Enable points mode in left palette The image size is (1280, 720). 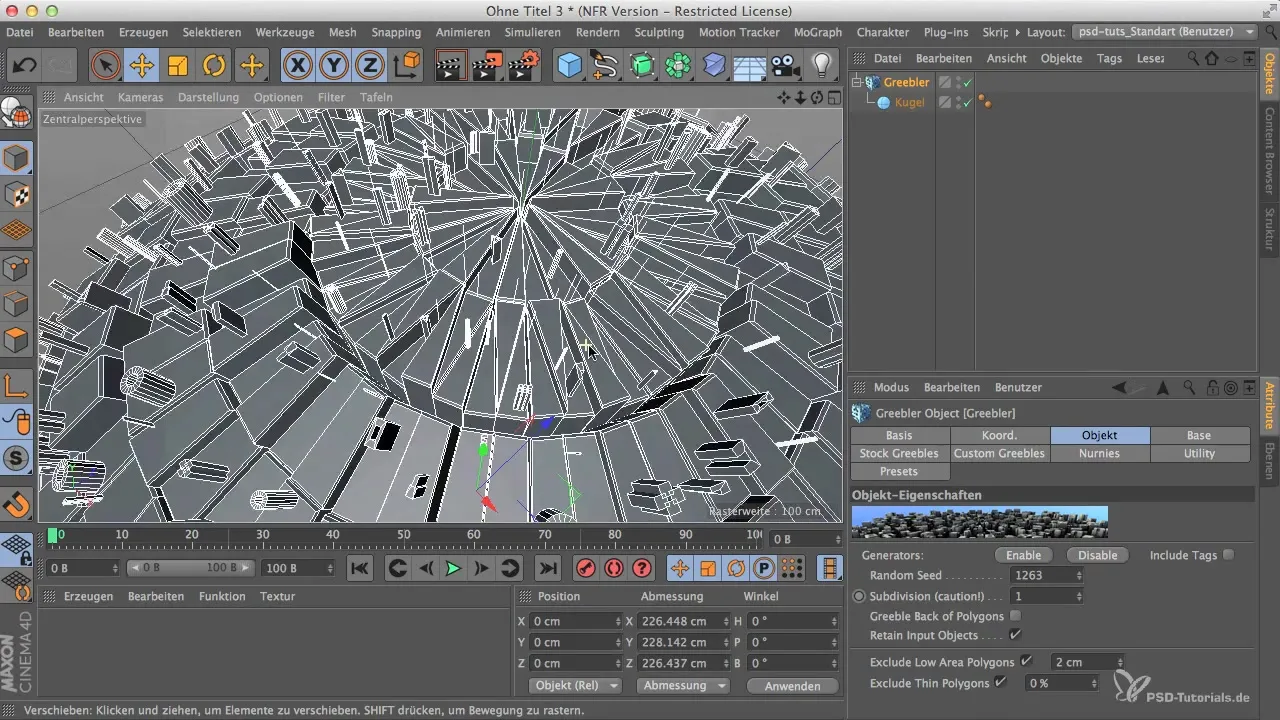17,267
